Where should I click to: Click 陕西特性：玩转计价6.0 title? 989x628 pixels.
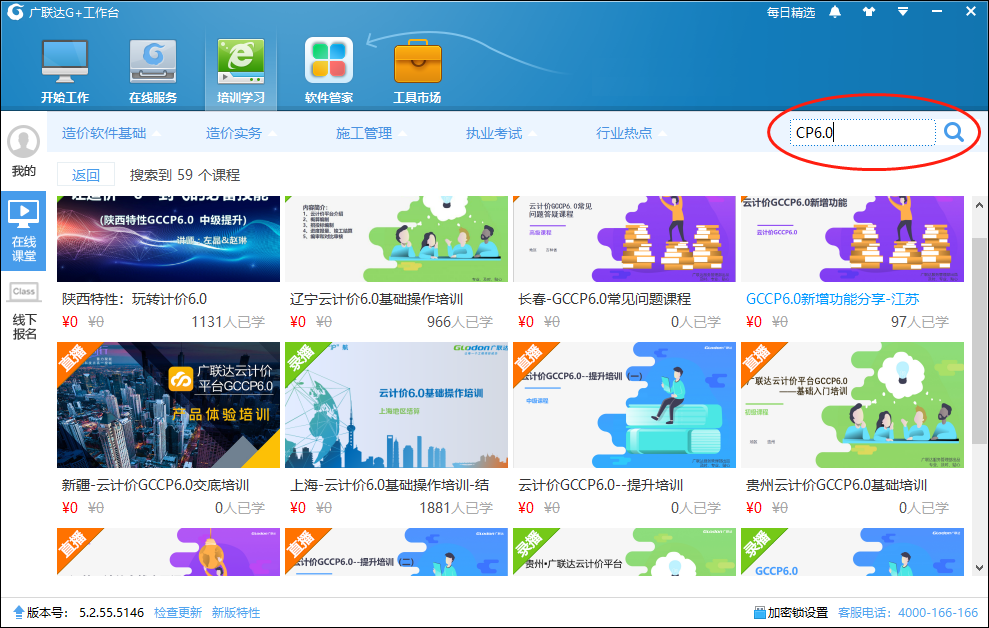(134, 299)
